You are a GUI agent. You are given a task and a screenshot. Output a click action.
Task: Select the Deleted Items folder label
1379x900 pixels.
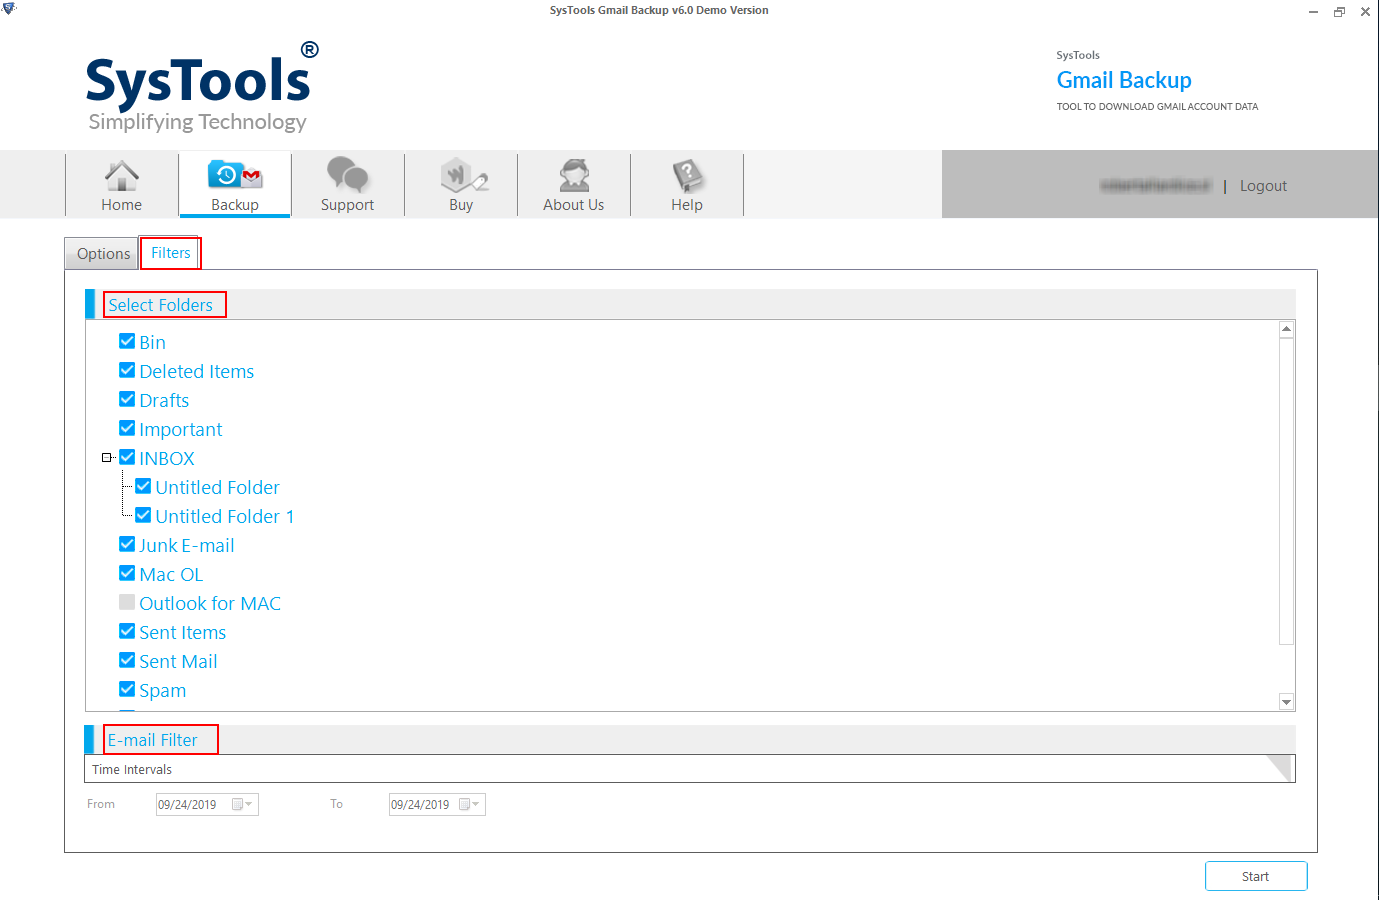(x=197, y=371)
